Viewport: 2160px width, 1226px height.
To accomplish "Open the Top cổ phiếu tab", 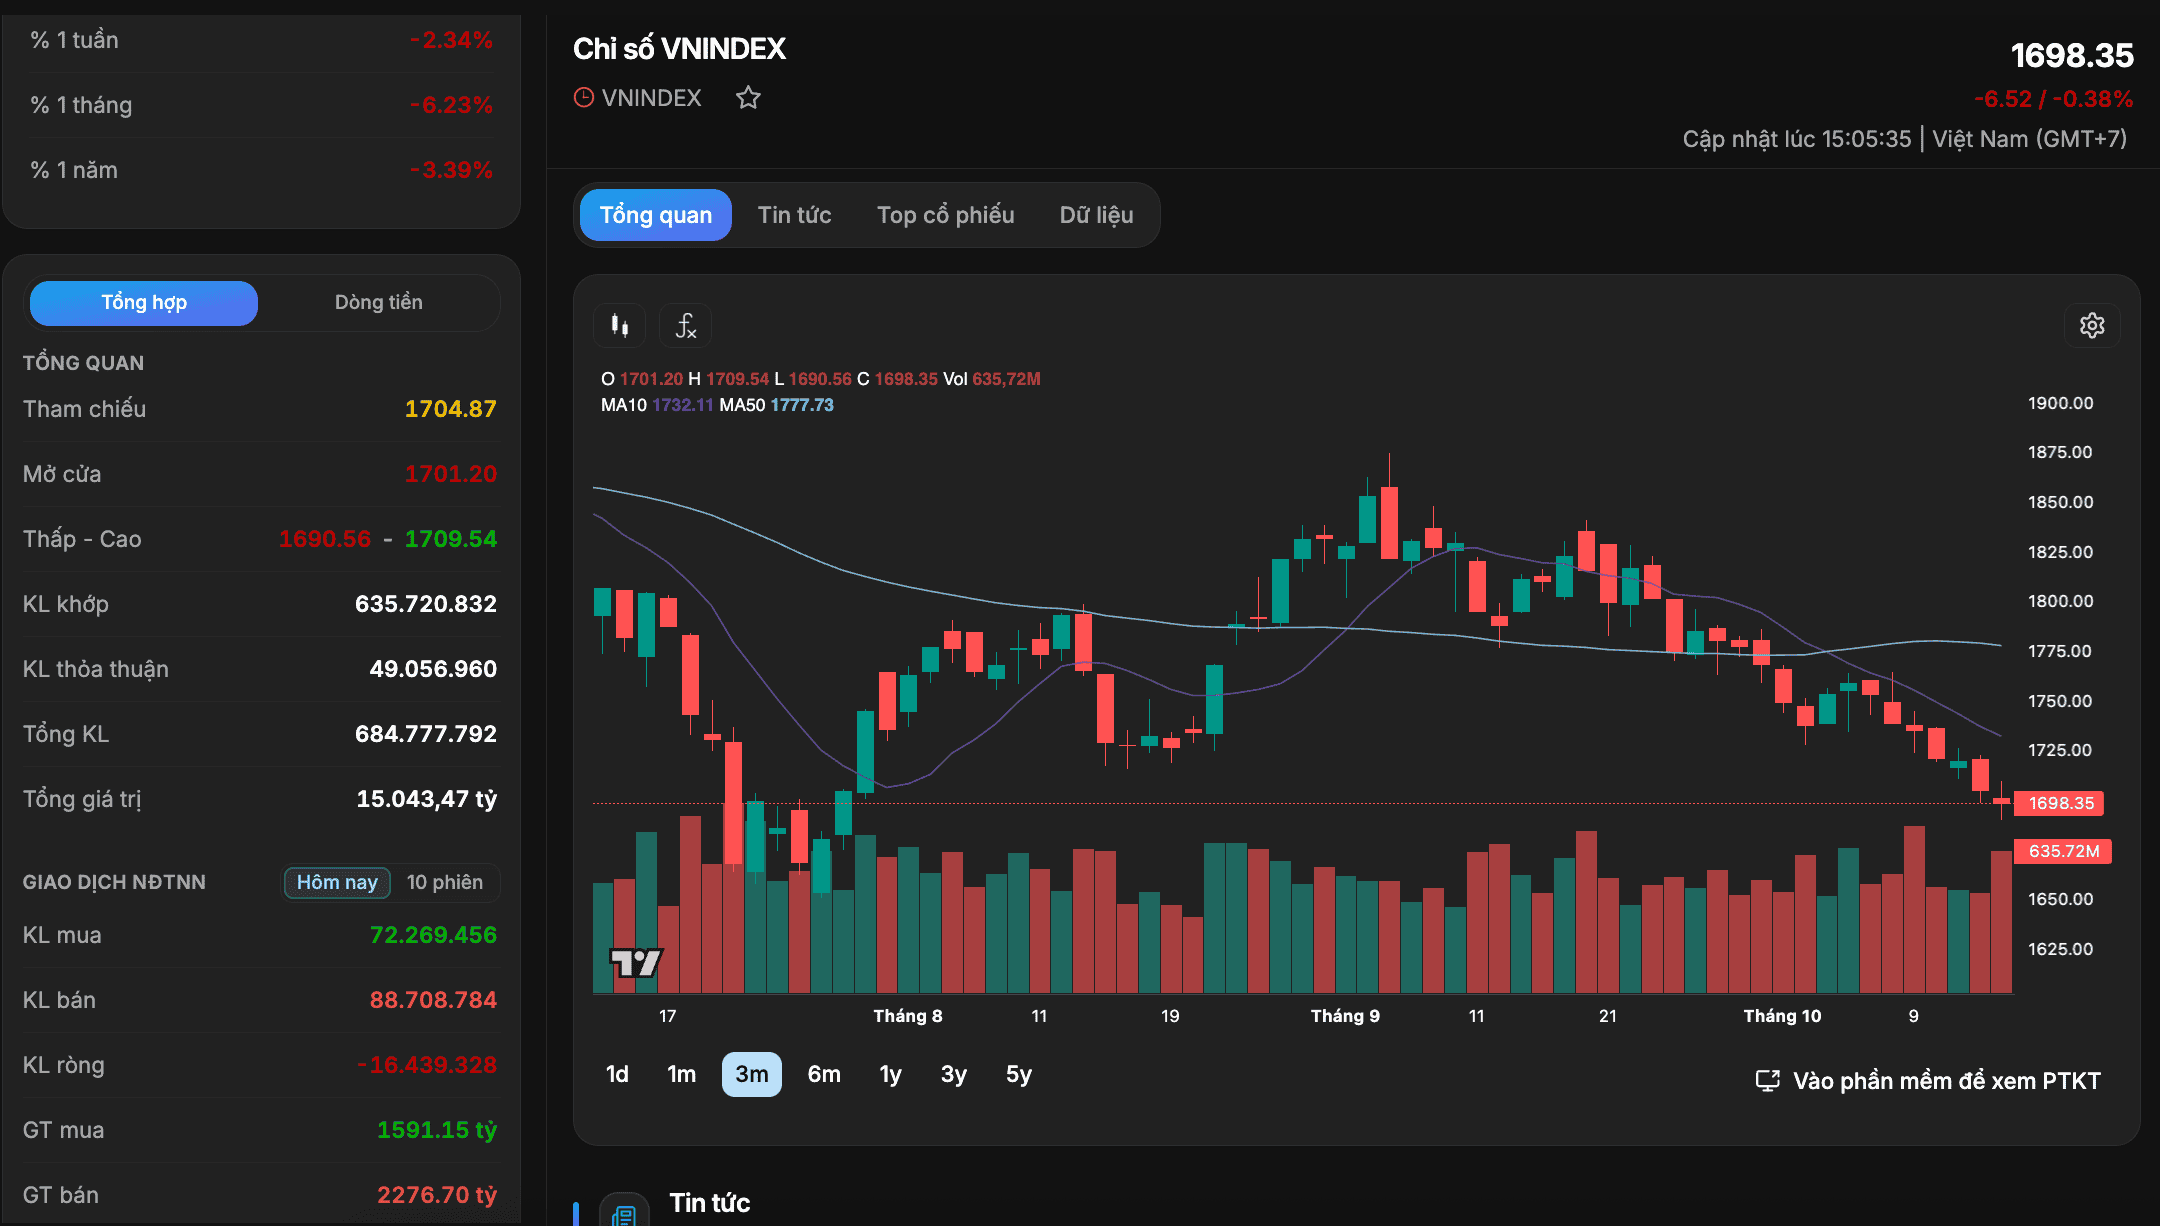I will pos(946,215).
